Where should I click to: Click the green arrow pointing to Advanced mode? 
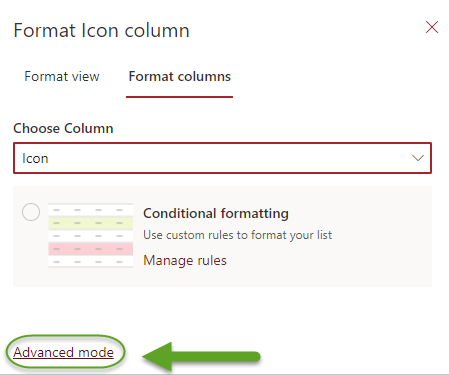click(201, 357)
